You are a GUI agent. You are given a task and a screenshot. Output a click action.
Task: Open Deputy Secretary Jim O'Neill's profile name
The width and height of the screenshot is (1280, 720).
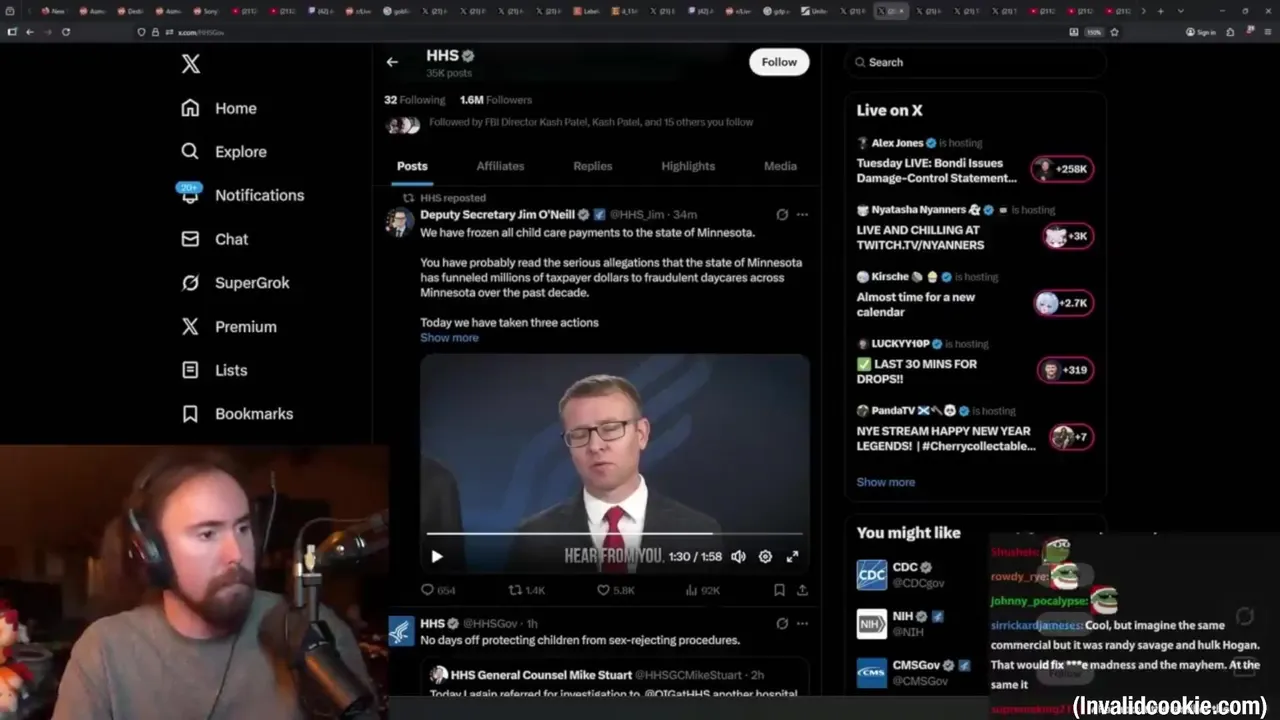pos(497,215)
